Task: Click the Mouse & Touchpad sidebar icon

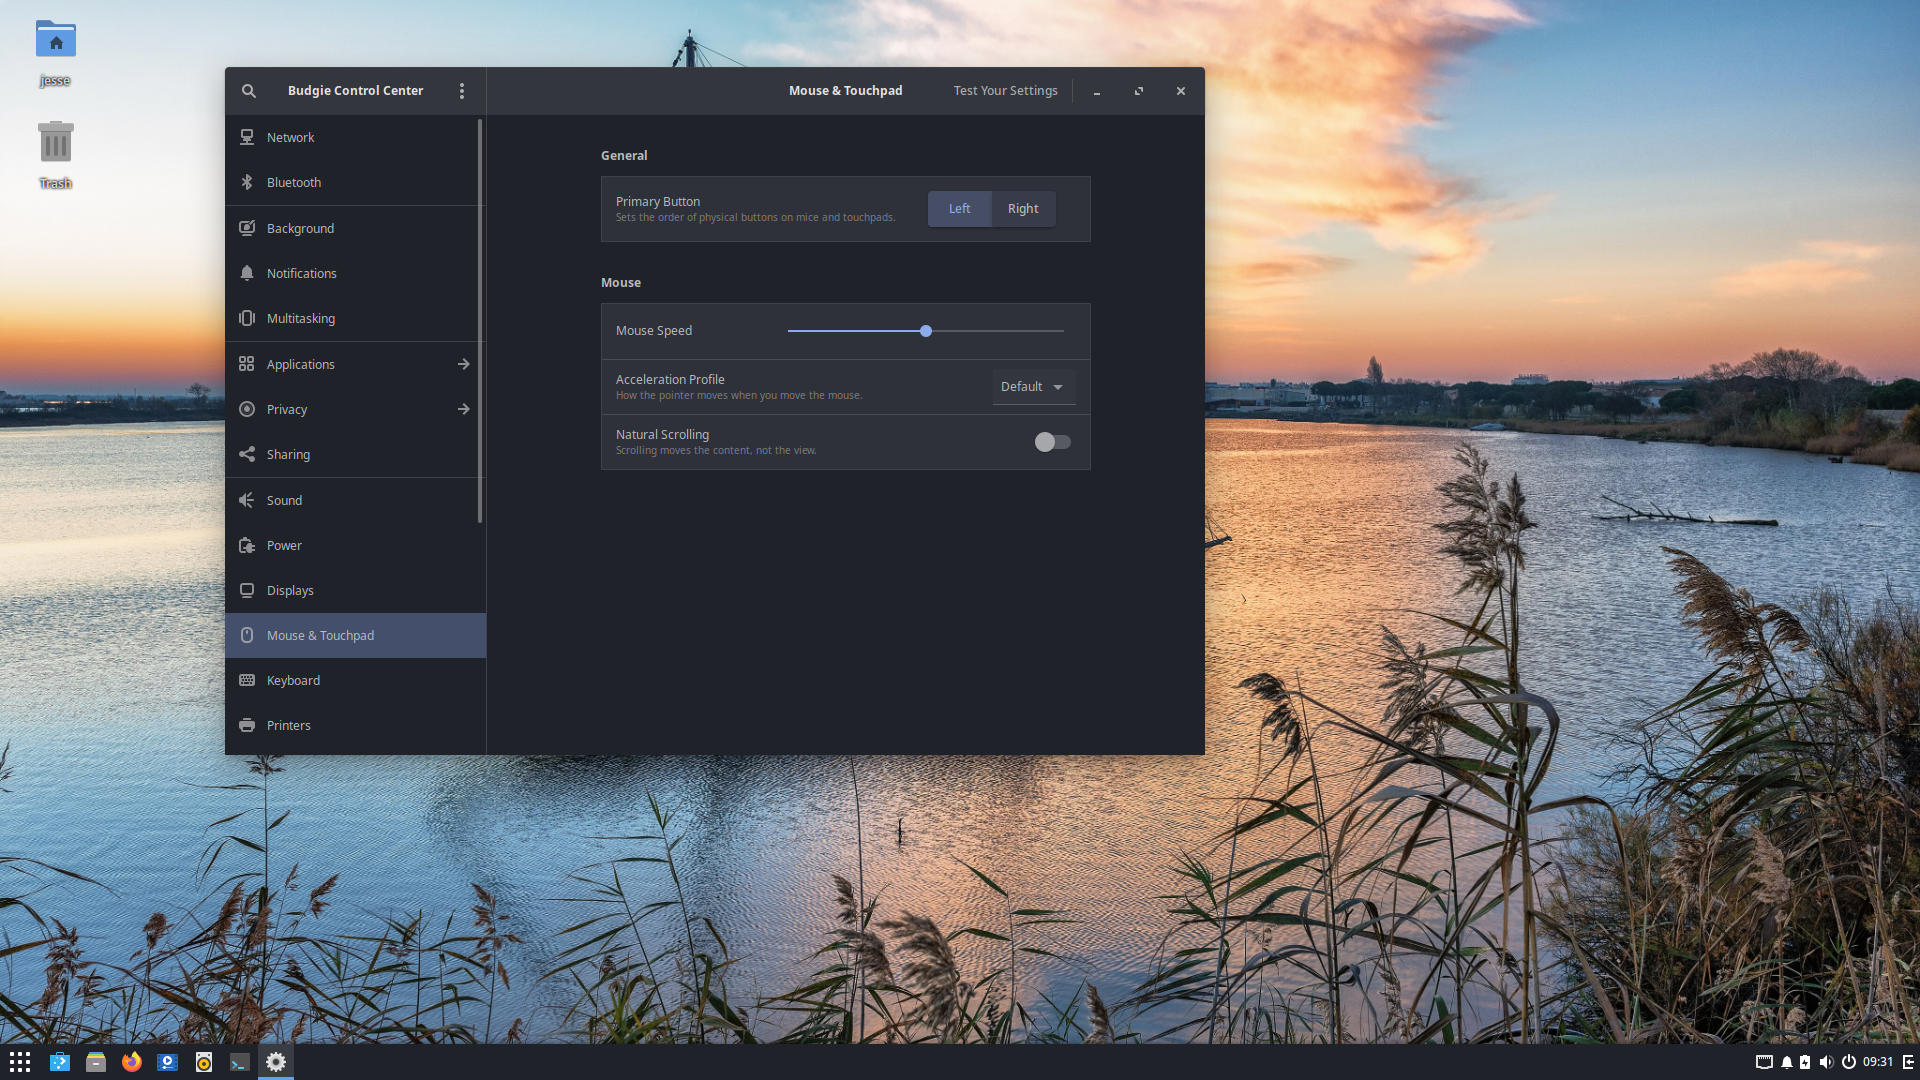Action: (247, 635)
